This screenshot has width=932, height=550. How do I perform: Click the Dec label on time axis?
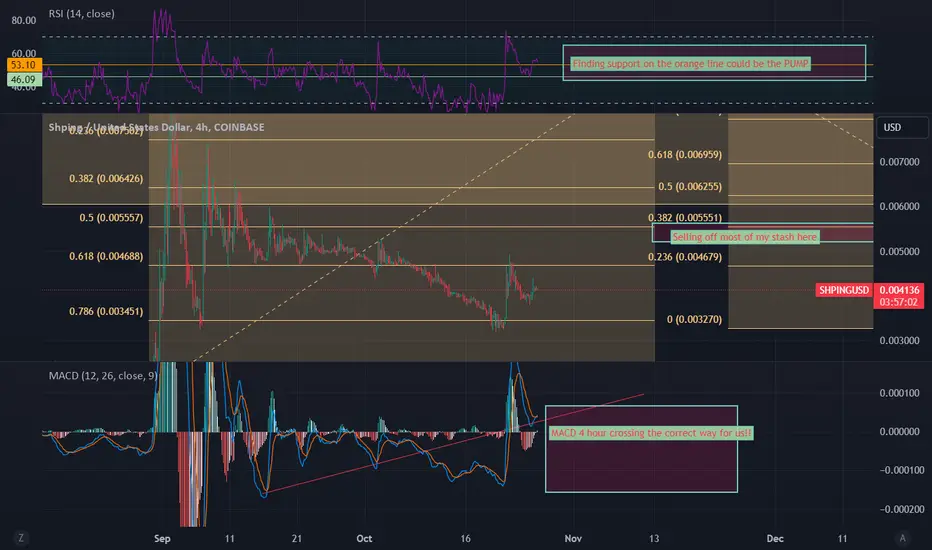coord(775,538)
